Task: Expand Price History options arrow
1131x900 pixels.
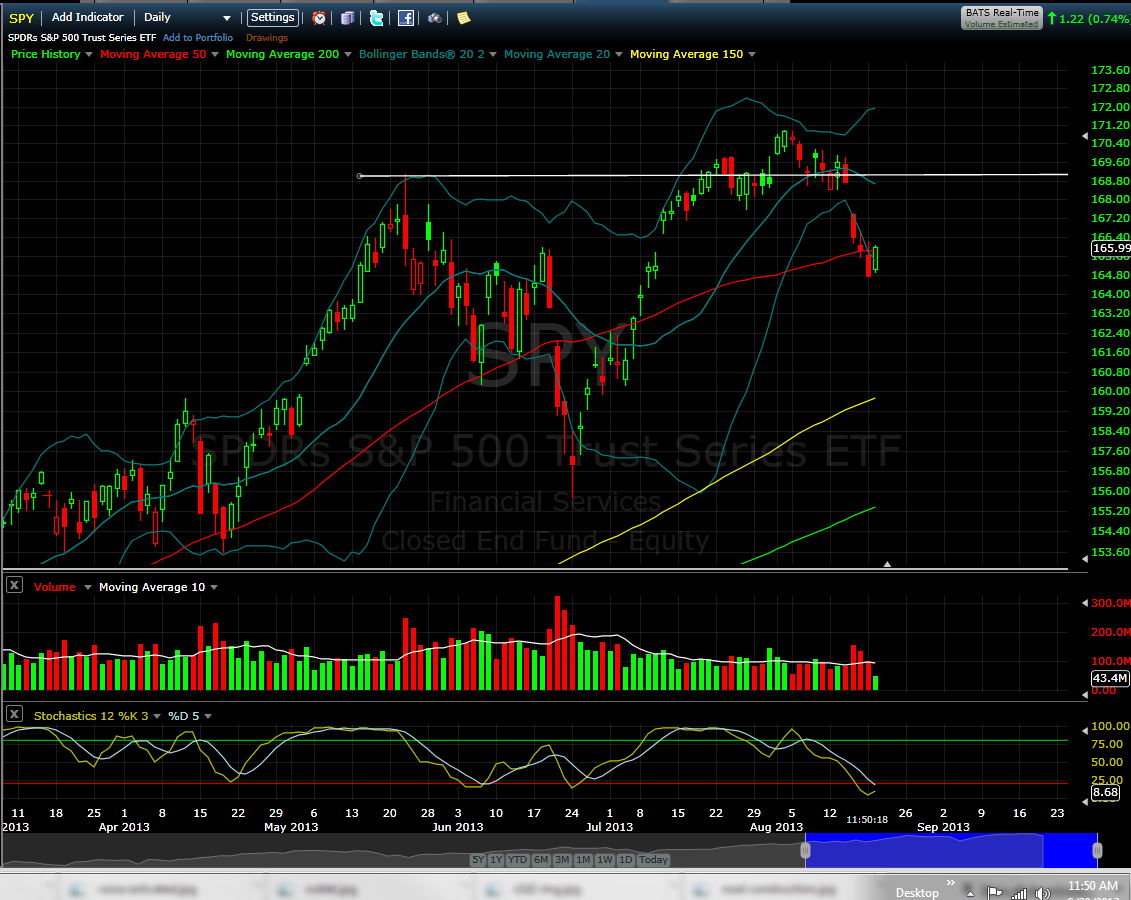Action: [89, 54]
